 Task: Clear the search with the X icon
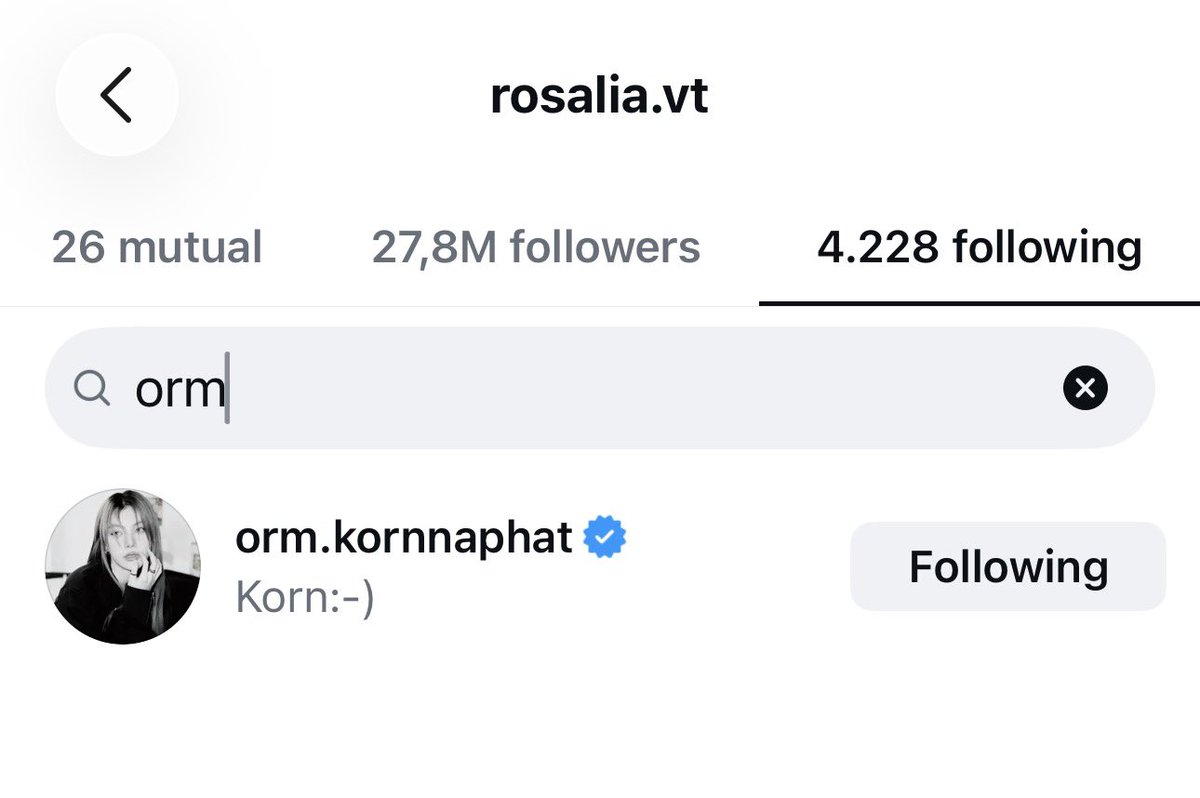click(x=1085, y=388)
